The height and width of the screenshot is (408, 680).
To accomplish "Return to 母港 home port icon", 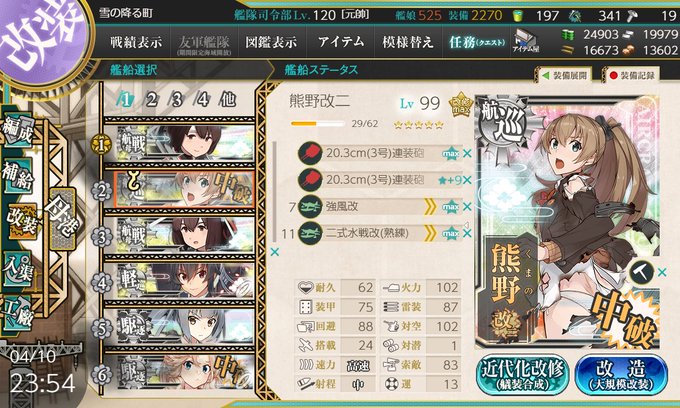I will point(62,218).
